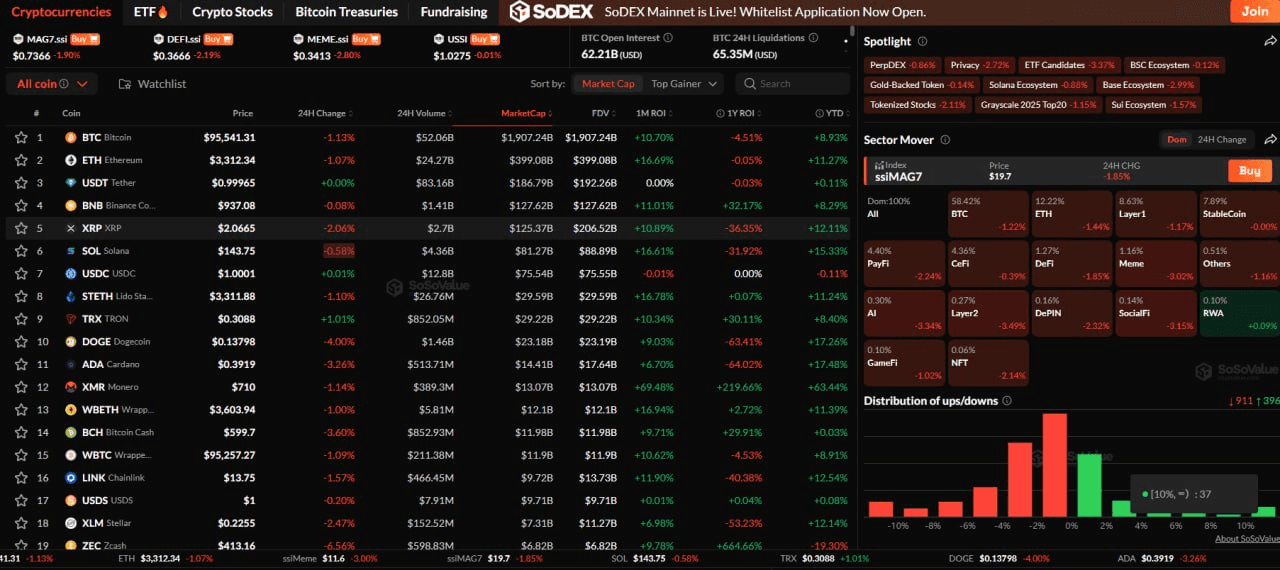Sort the table by 24H Volume column
Image resolution: width=1280 pixels, height=570 pixels.
coord(424,113)
